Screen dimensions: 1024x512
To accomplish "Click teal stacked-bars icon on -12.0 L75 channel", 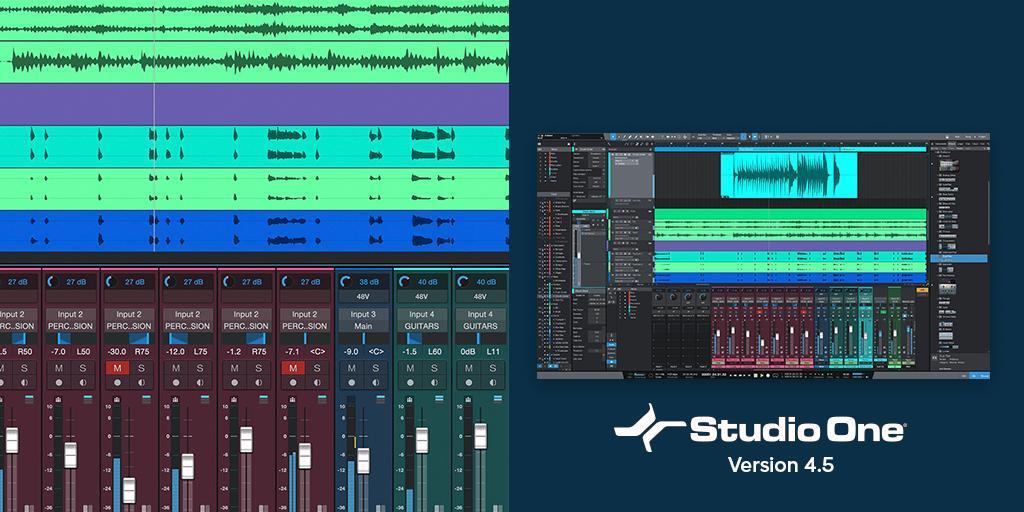I will [x=204, y=398].
